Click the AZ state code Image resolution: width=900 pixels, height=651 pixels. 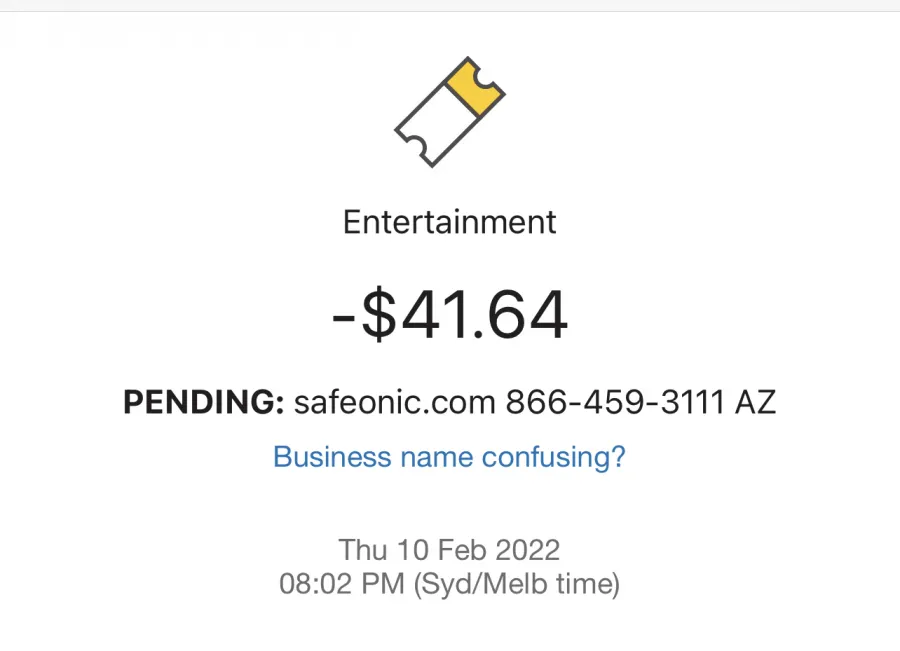[755, 401]
